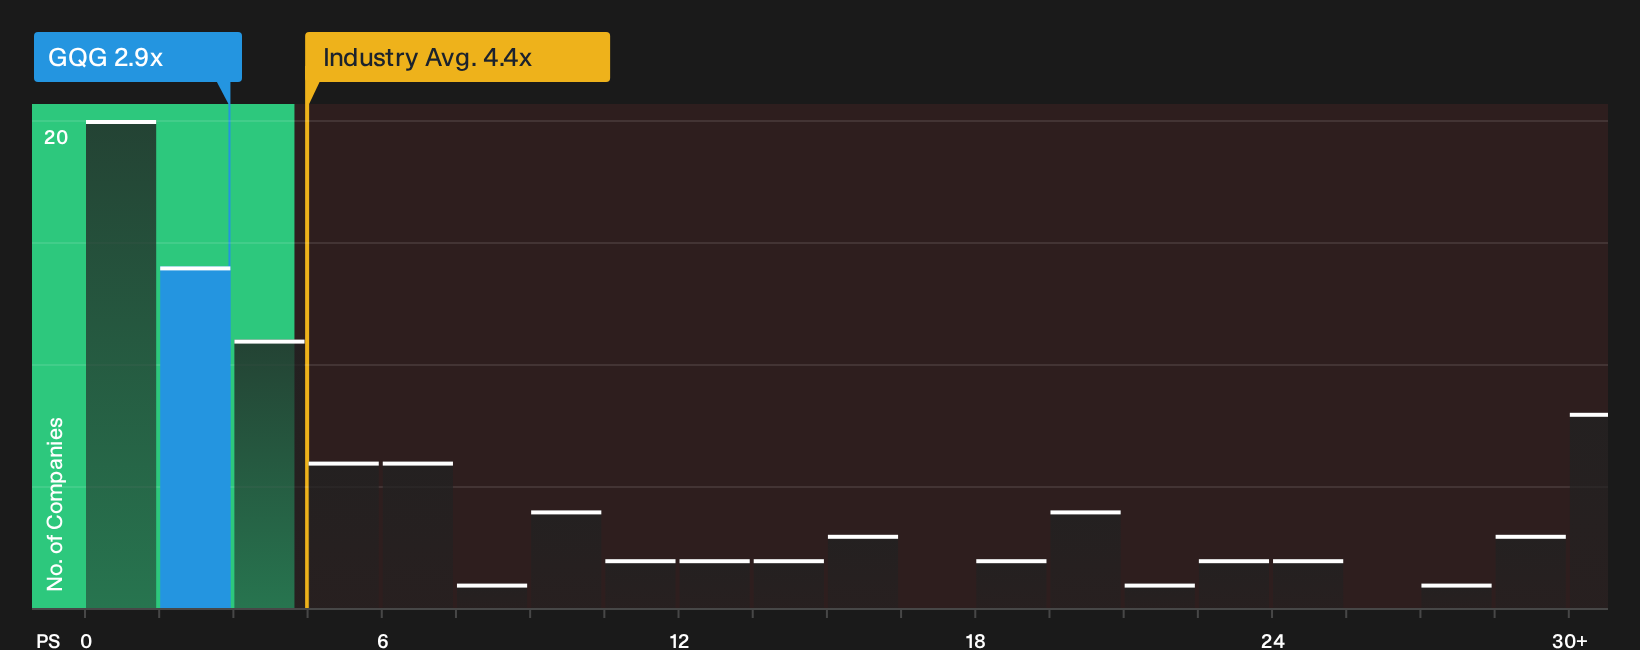Select the bar starting at the PS 18 tick
The height and width of the screenshot is (650, 1640).
(x=1011, y=584)
